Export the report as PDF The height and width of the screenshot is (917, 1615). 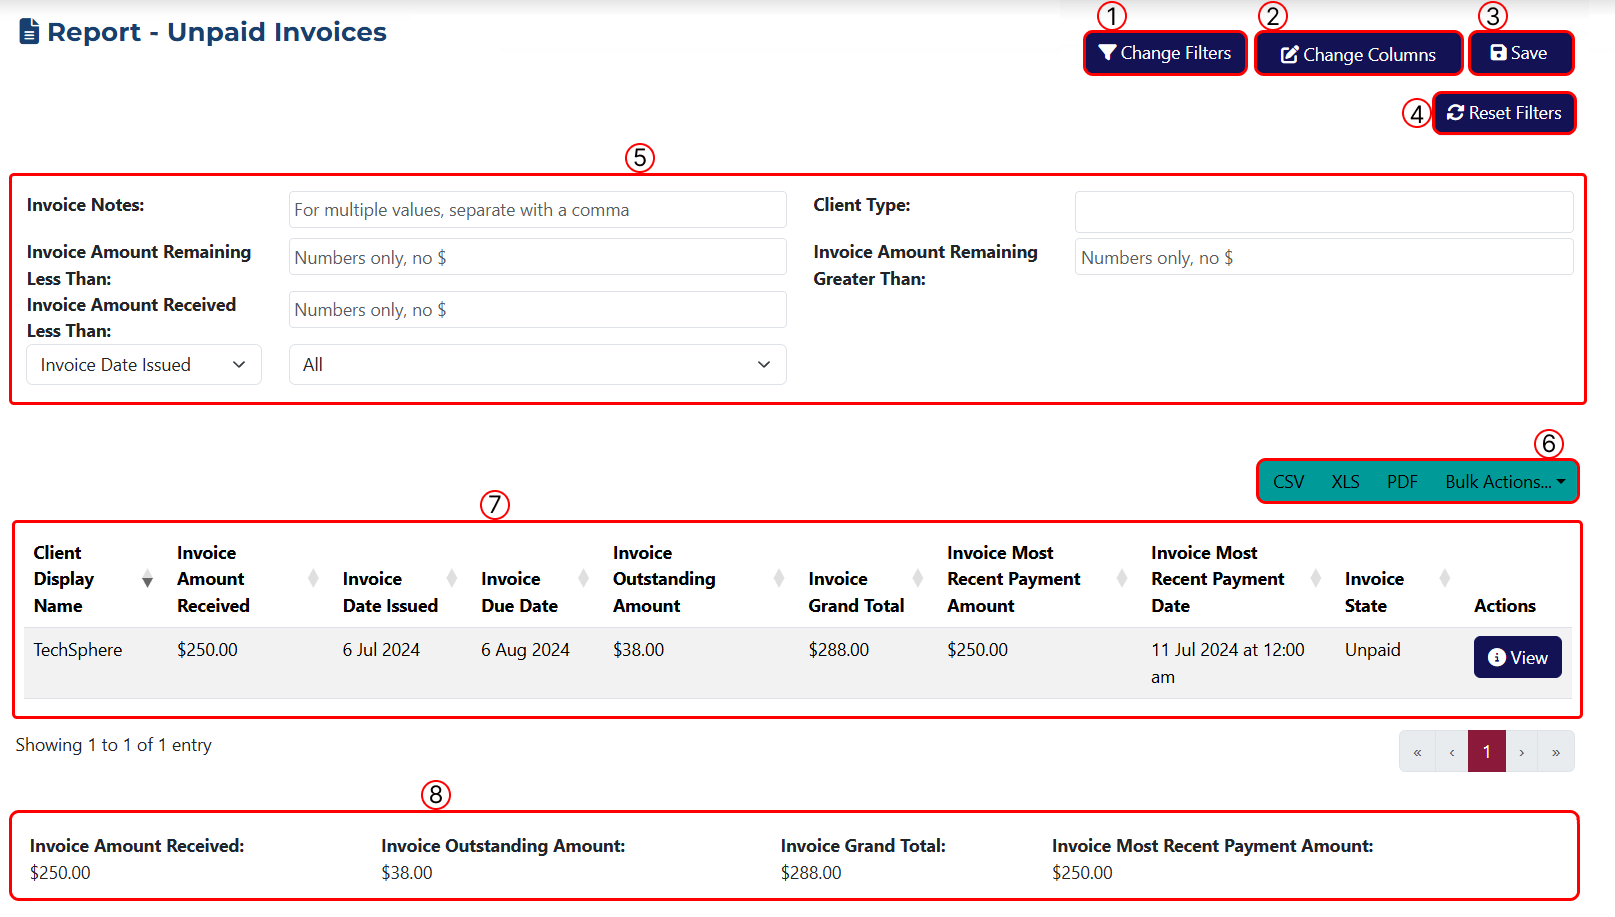coord(1402,481)
